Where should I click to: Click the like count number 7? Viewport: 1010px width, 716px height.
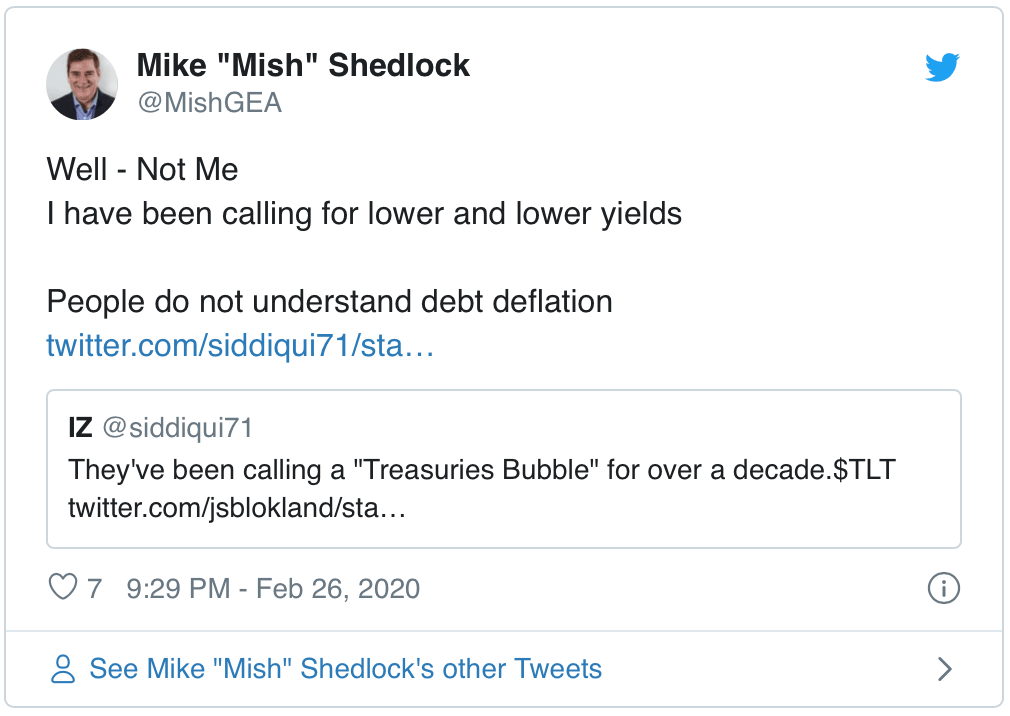(x=94, y=588)
